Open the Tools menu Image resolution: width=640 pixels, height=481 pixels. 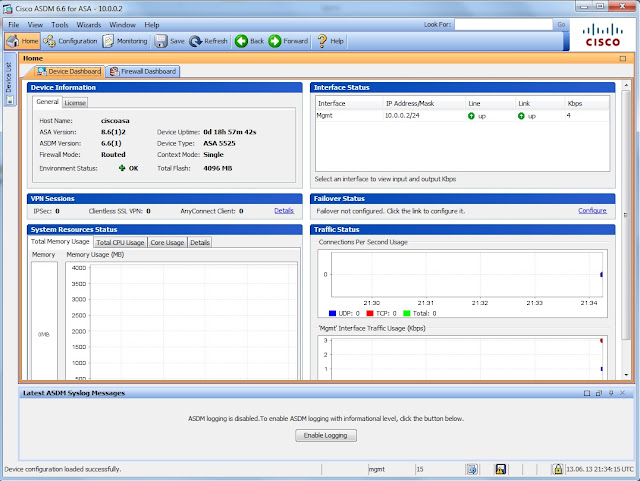pos(60,25)
